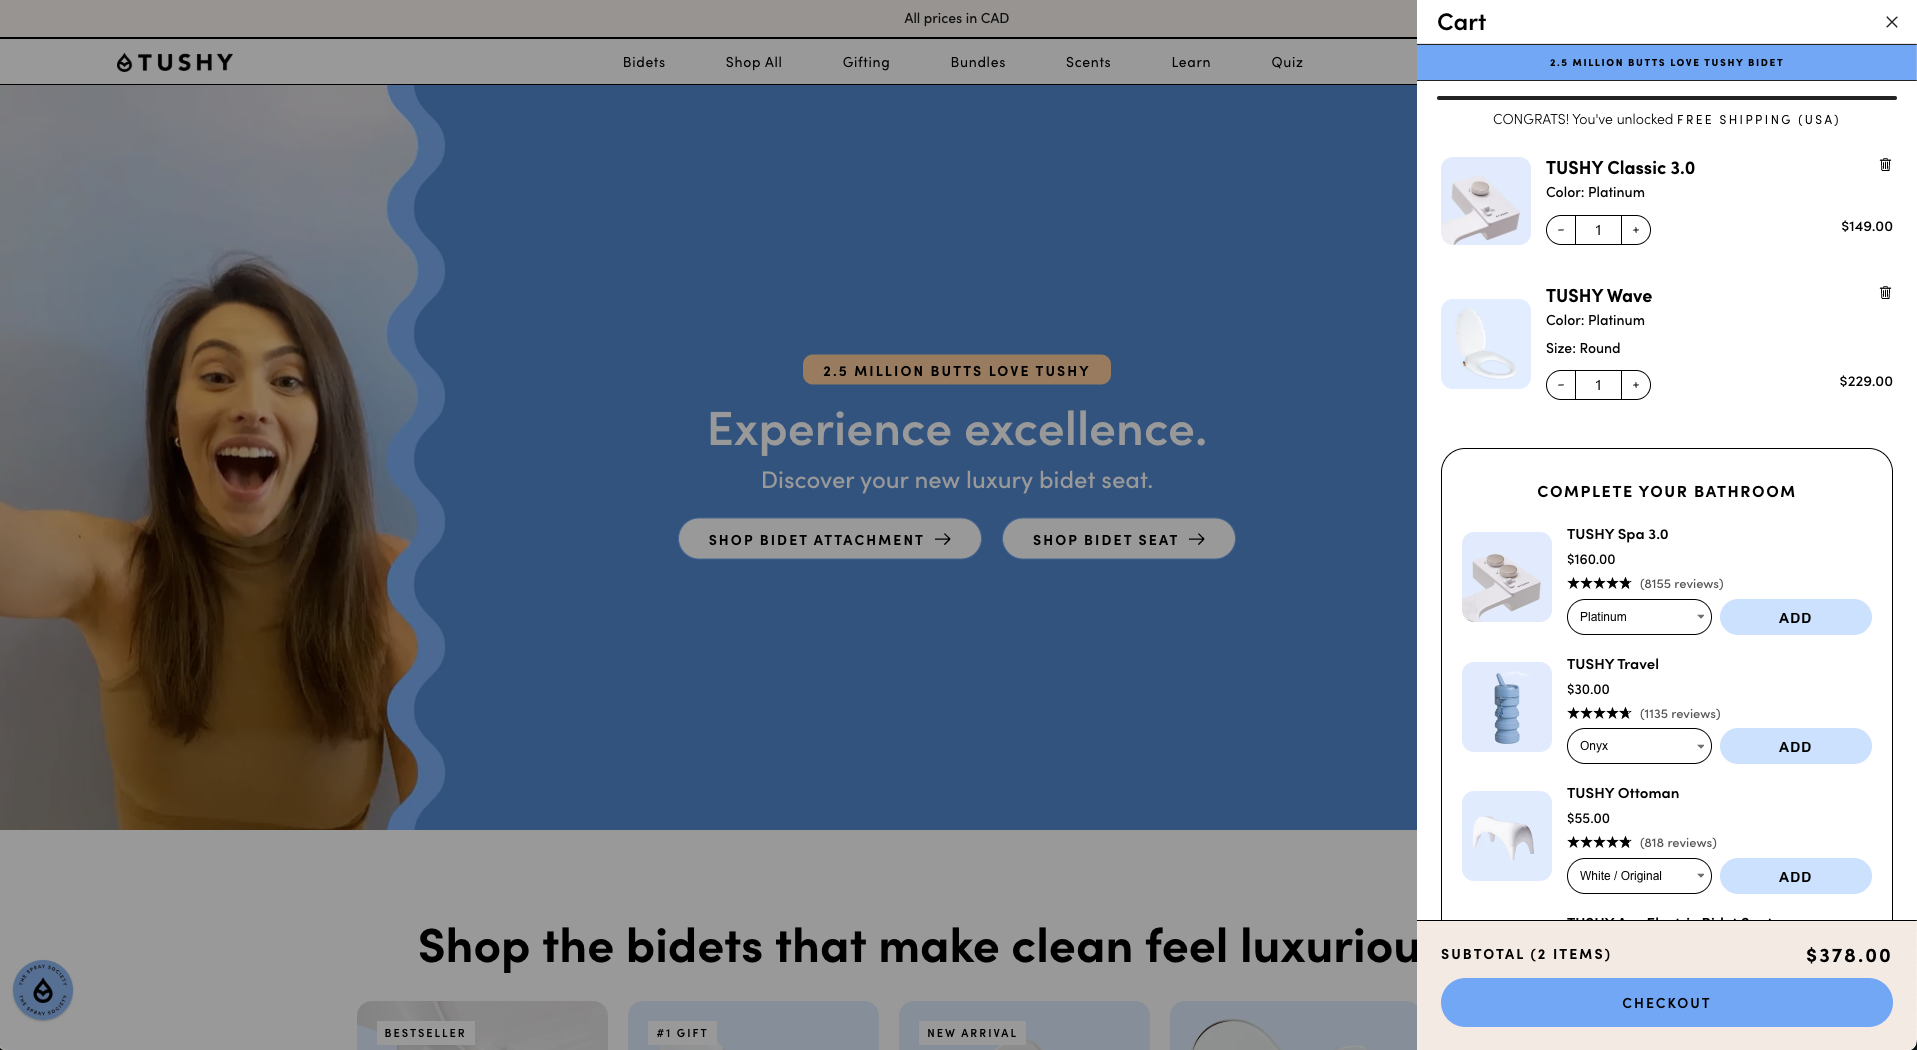
Task: Go to the Bundles menu item
Action: 978,62
